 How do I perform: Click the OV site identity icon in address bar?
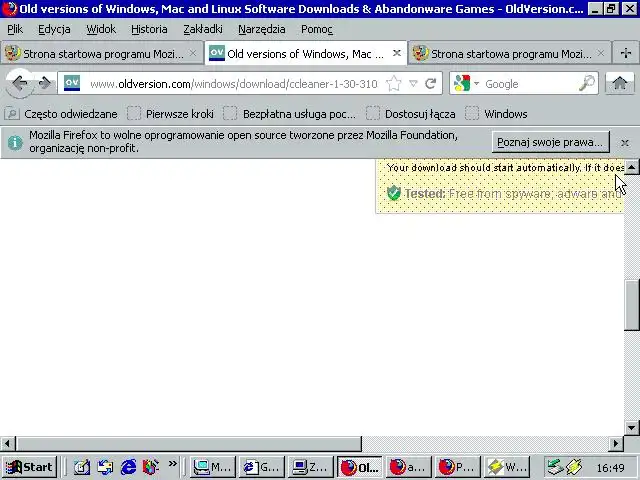click(72, 83)
